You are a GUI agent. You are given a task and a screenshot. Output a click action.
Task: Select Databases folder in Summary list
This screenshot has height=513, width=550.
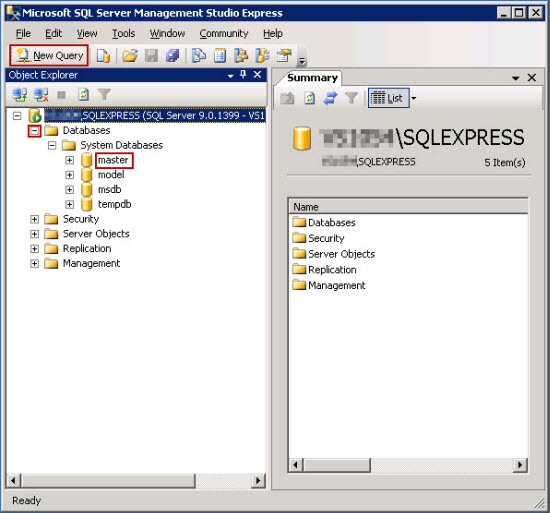[x=324, y=222]
